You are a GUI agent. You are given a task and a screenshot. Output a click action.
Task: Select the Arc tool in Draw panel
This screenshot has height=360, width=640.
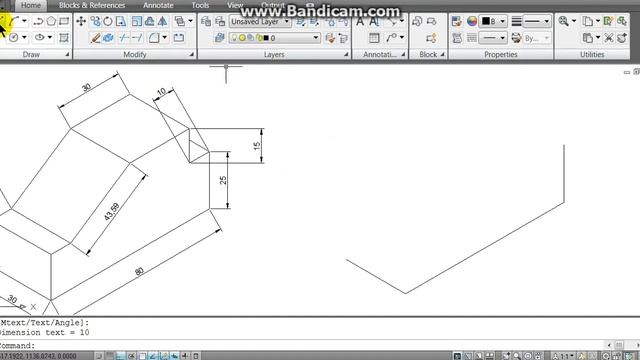14,21
